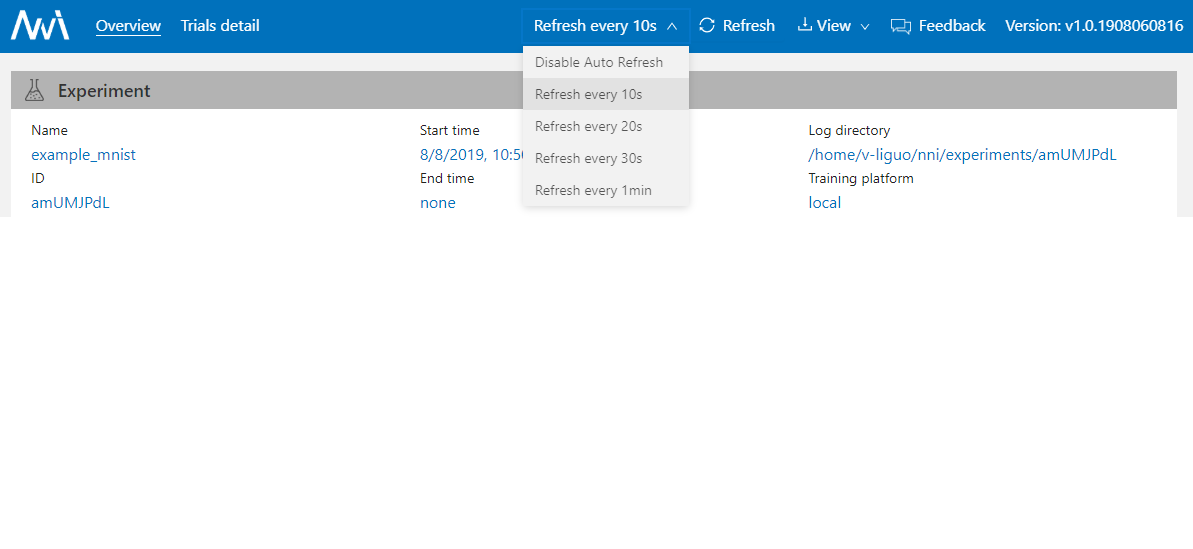Select Refresh every 10s option
1193x549 pixels.
(x=588, y=94)
